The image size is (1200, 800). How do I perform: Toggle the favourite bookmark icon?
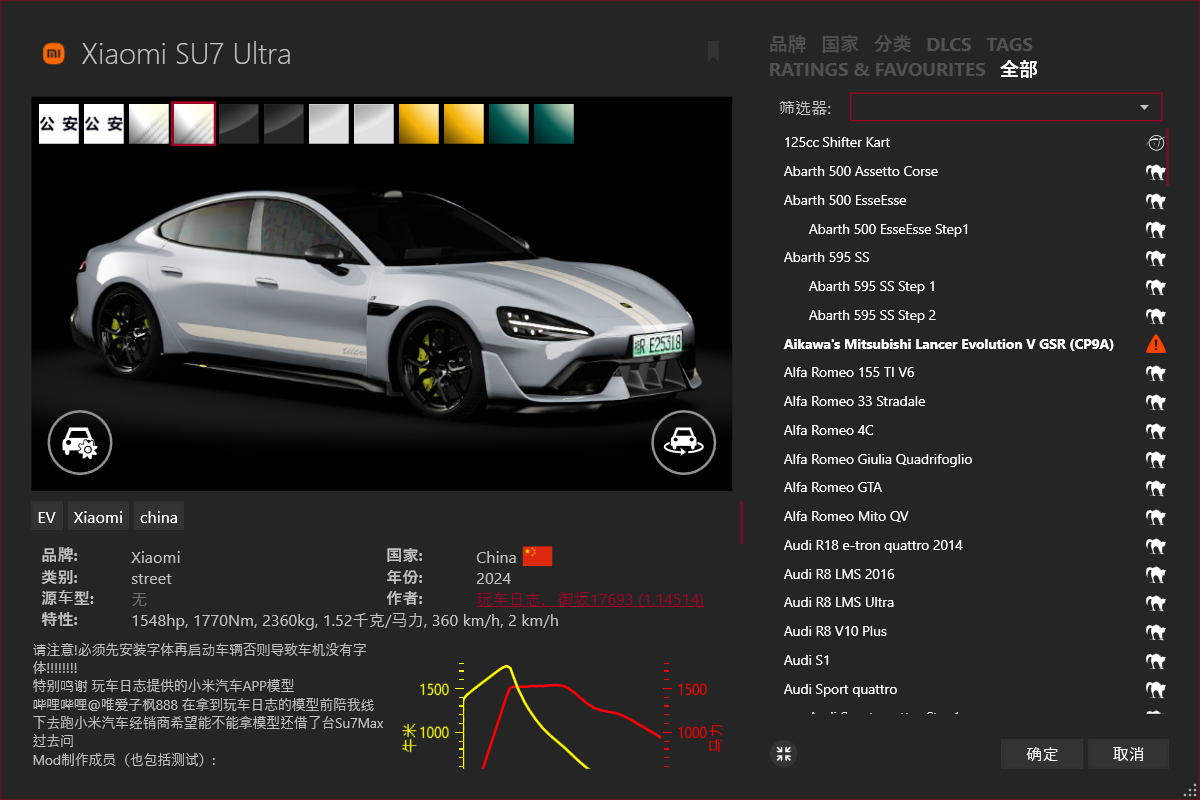click(x=713, y=51)
